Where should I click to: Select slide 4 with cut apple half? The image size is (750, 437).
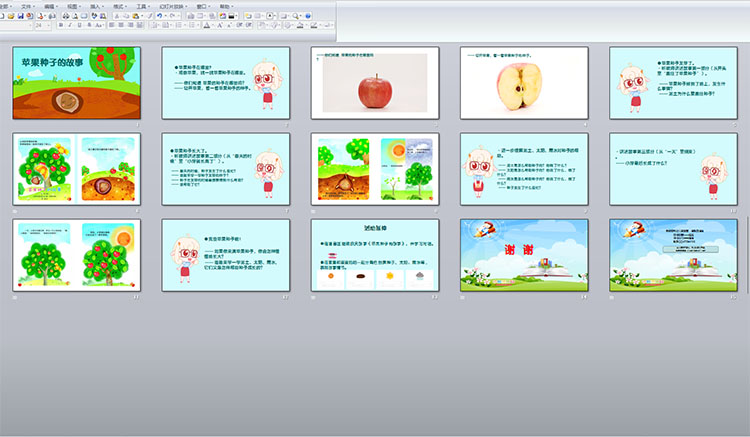click(x=524, y=83)
